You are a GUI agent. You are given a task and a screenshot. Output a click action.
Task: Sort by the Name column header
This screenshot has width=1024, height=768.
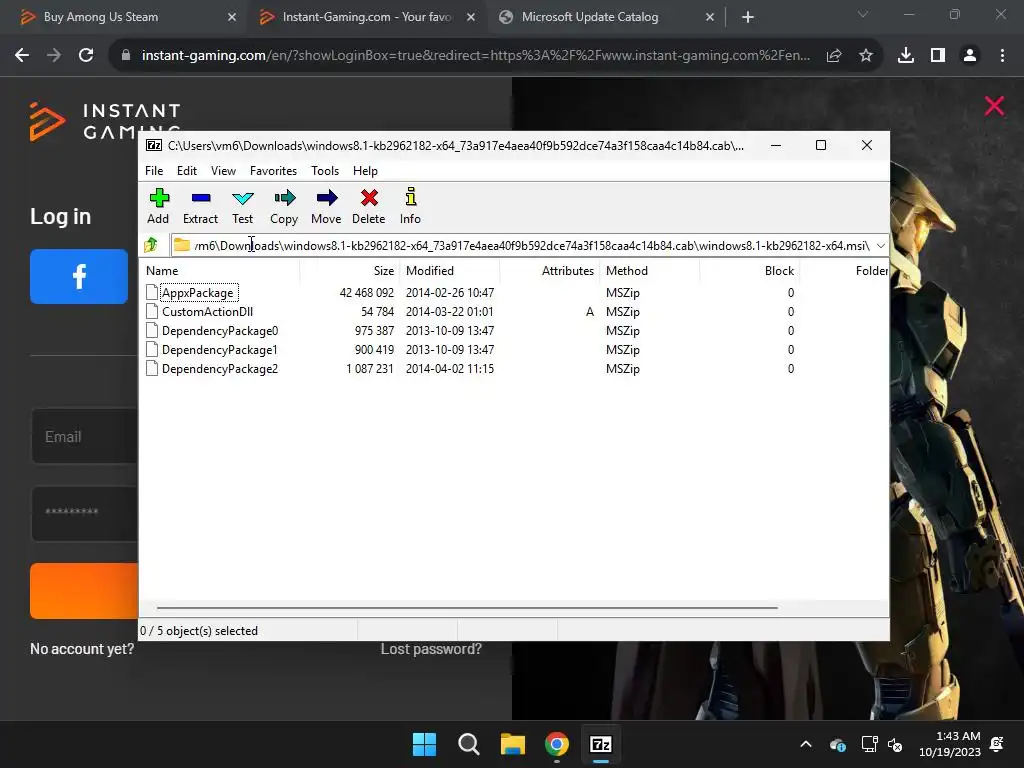pos(221,270)
